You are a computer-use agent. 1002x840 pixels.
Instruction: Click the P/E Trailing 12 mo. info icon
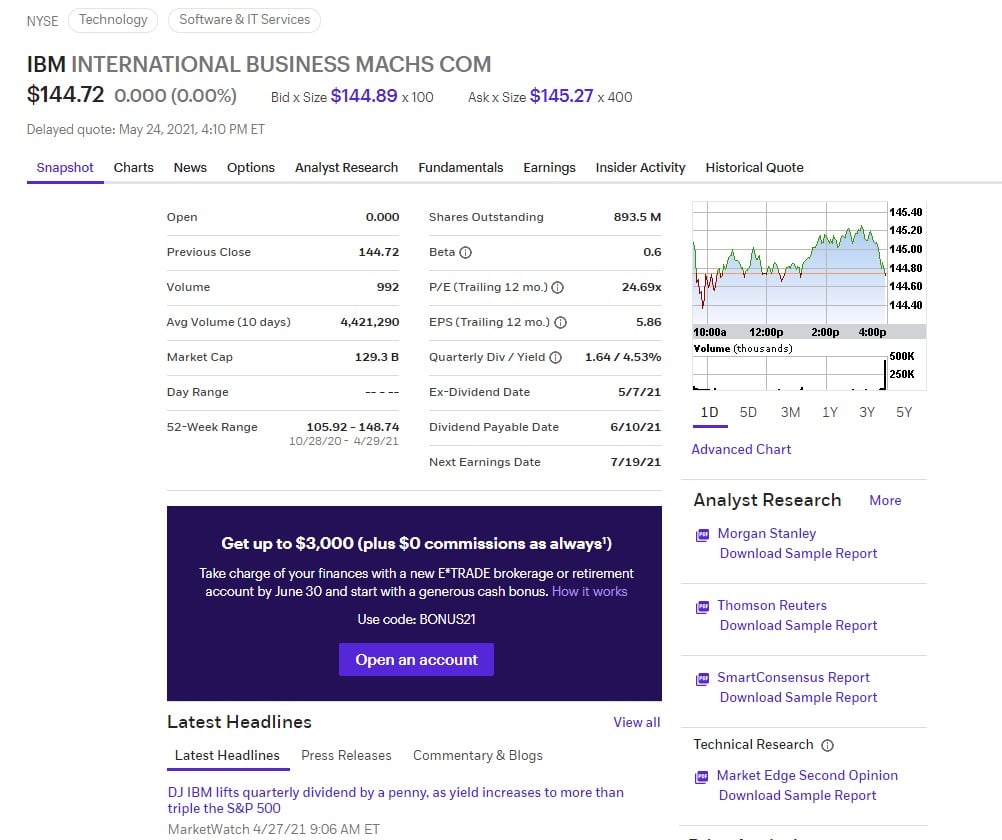click(557, 288)
